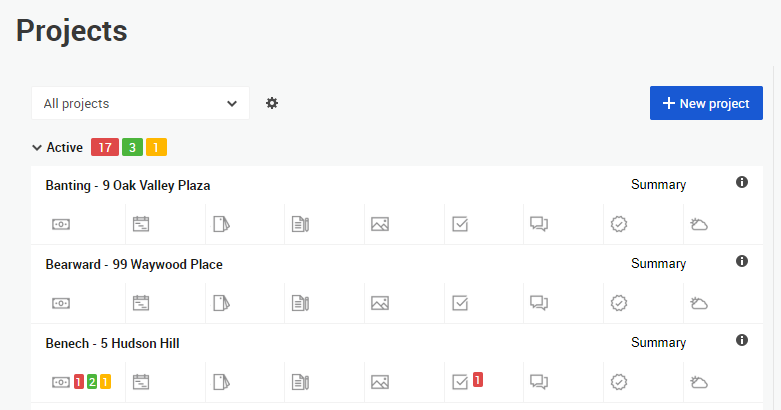Click the info icon for Banting project
This screenshot has width=781, height=410.
pyautogui.click(x=742, y=182)
